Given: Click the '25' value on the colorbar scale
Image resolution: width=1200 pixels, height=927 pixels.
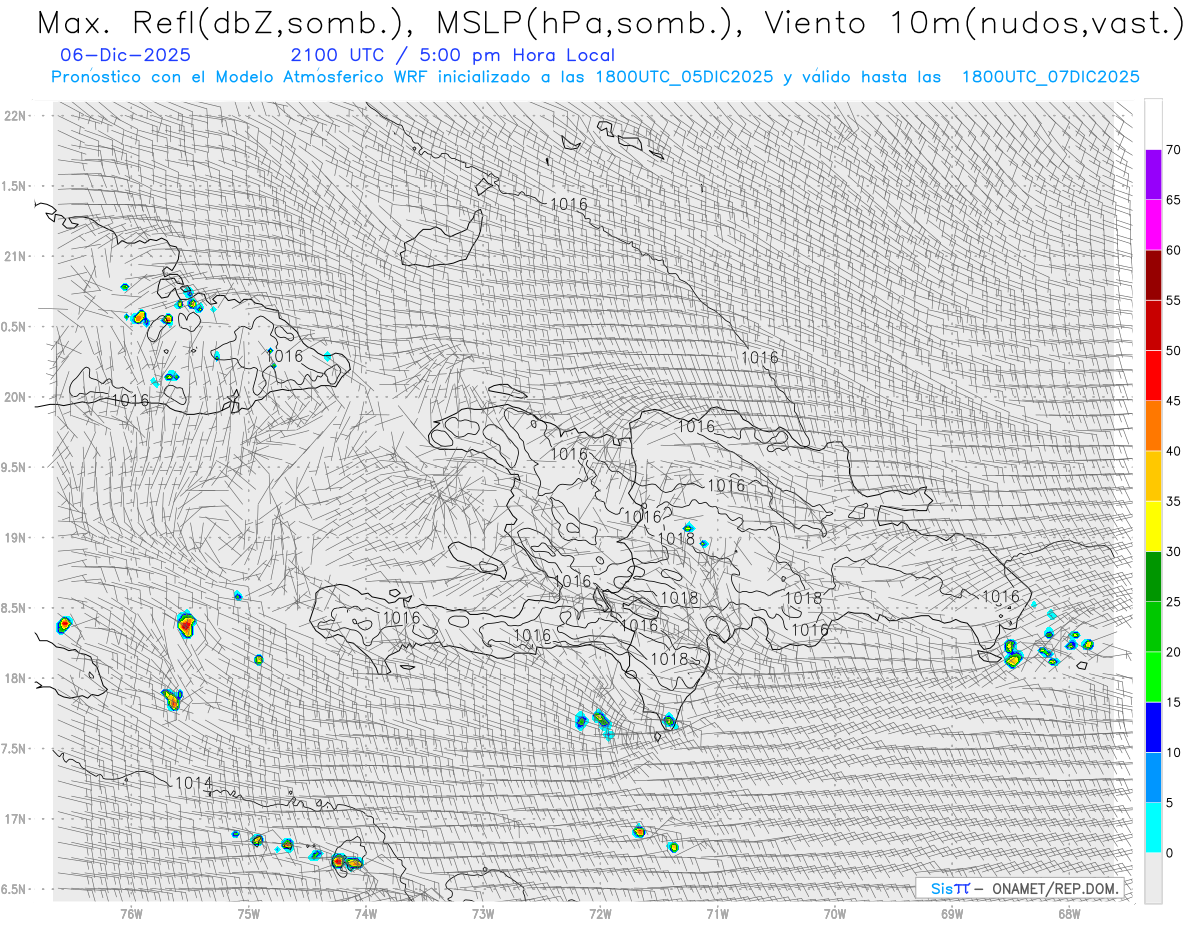Looking at the screenshot, I should (x=1173, y=602).
